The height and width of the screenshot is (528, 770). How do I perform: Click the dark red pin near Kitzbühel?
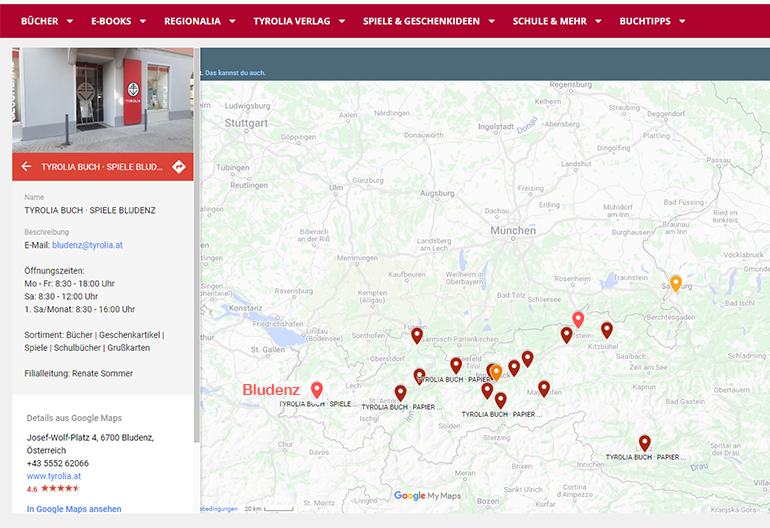coord(607,329)
